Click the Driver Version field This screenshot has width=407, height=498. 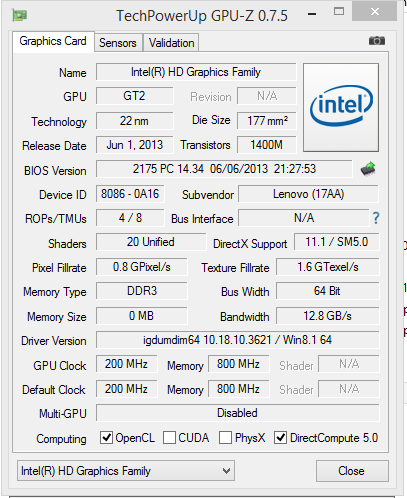[238, 340]
